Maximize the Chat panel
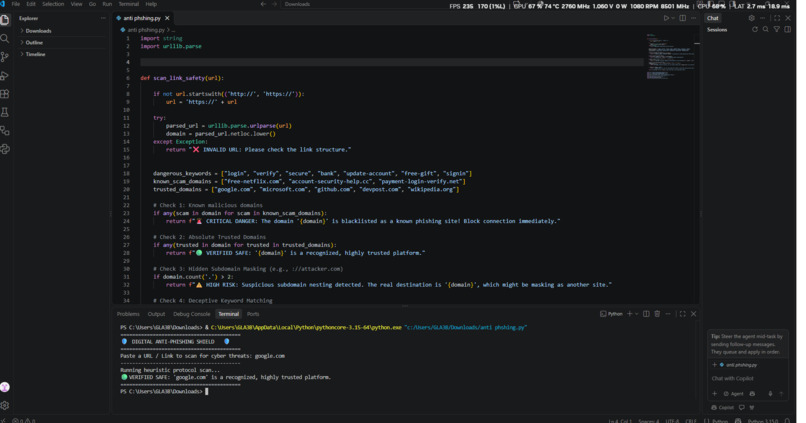The width and height of the screenshot is (806, 423). tap(777, 18)
